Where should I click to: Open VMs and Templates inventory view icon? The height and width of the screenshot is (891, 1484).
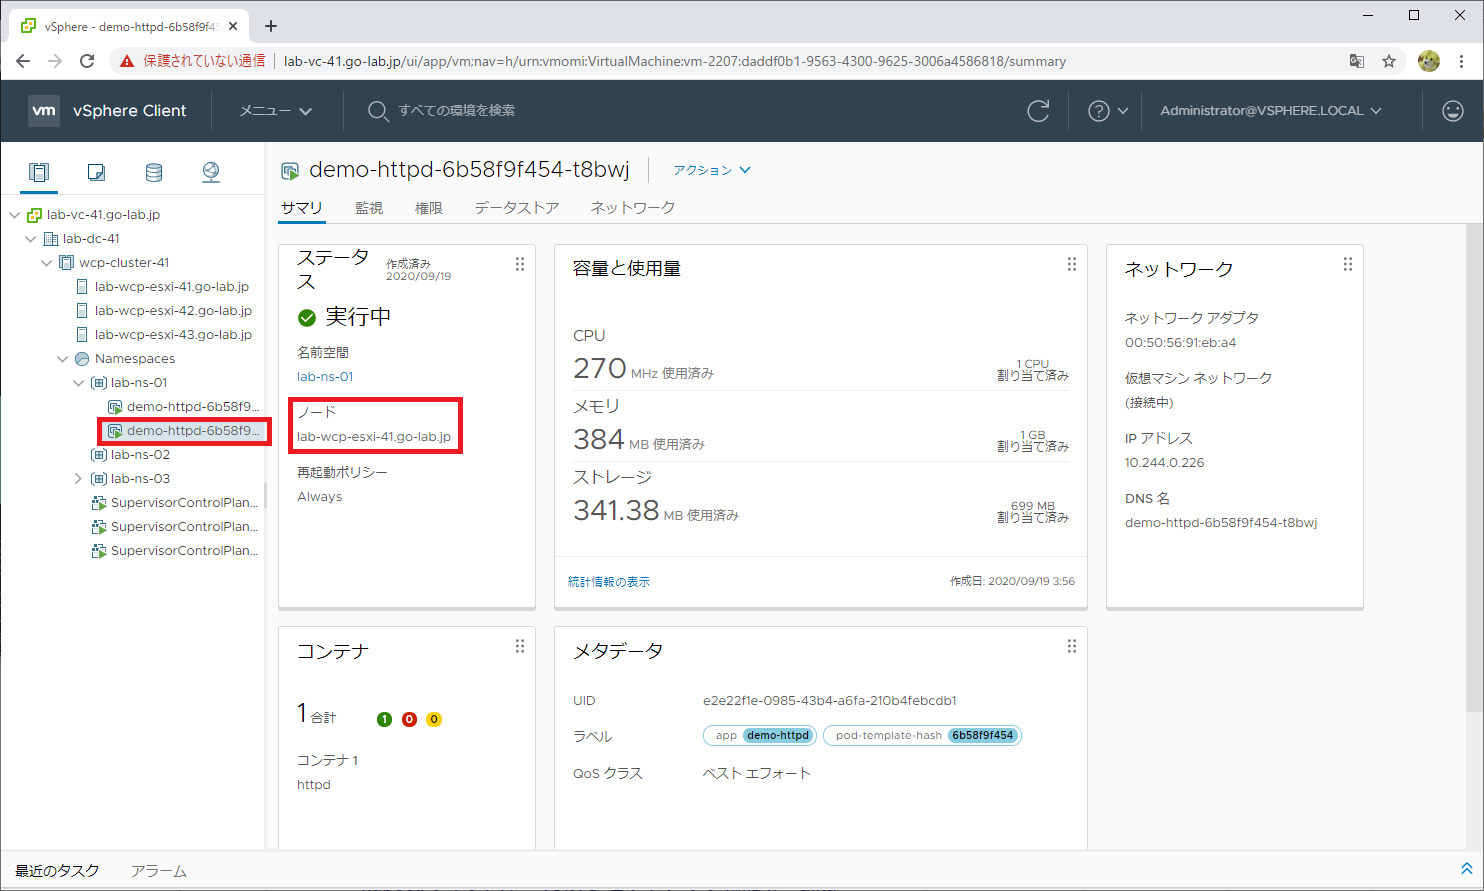tap(96, 172)
